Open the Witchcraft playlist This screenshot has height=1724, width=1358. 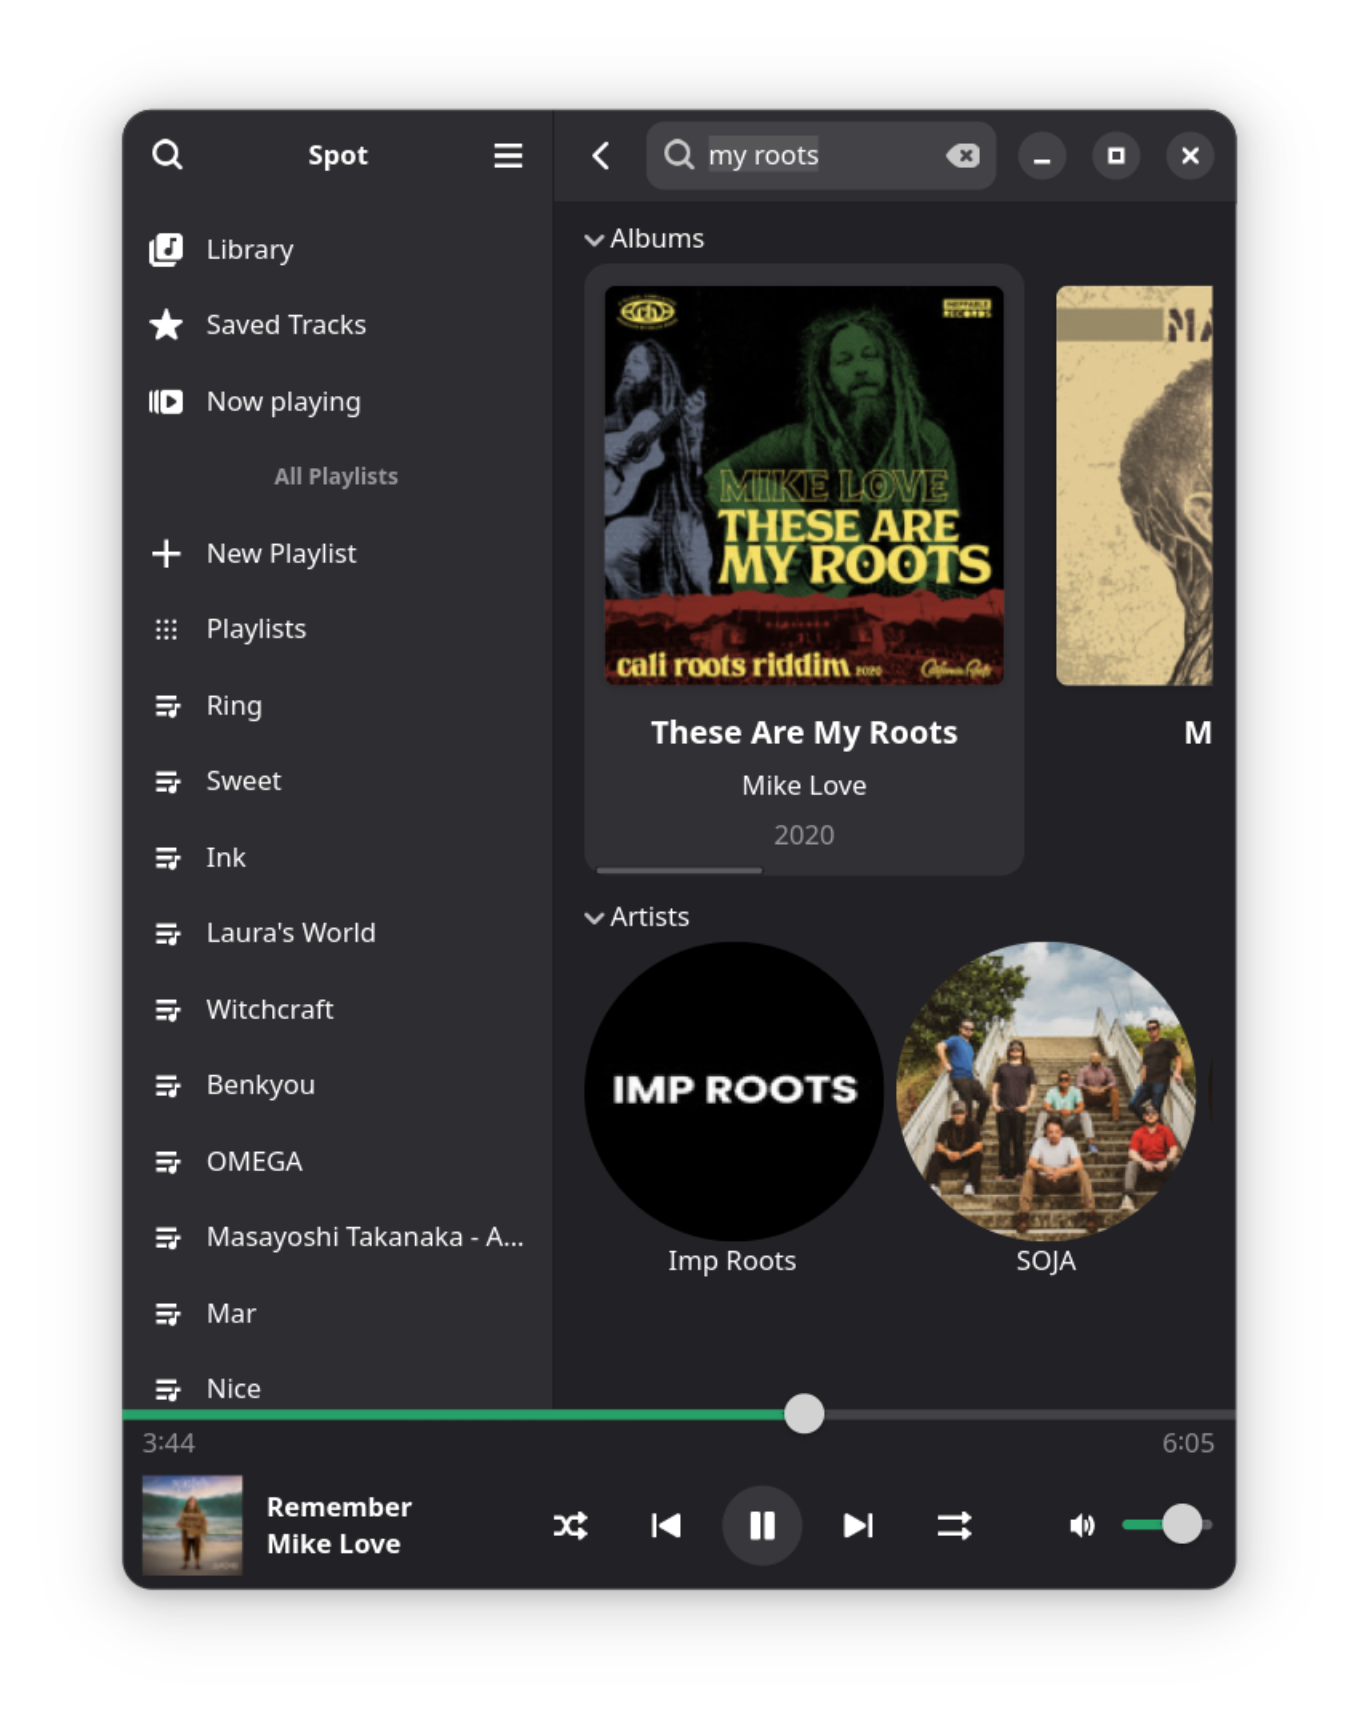click(x=337, y=1009)
